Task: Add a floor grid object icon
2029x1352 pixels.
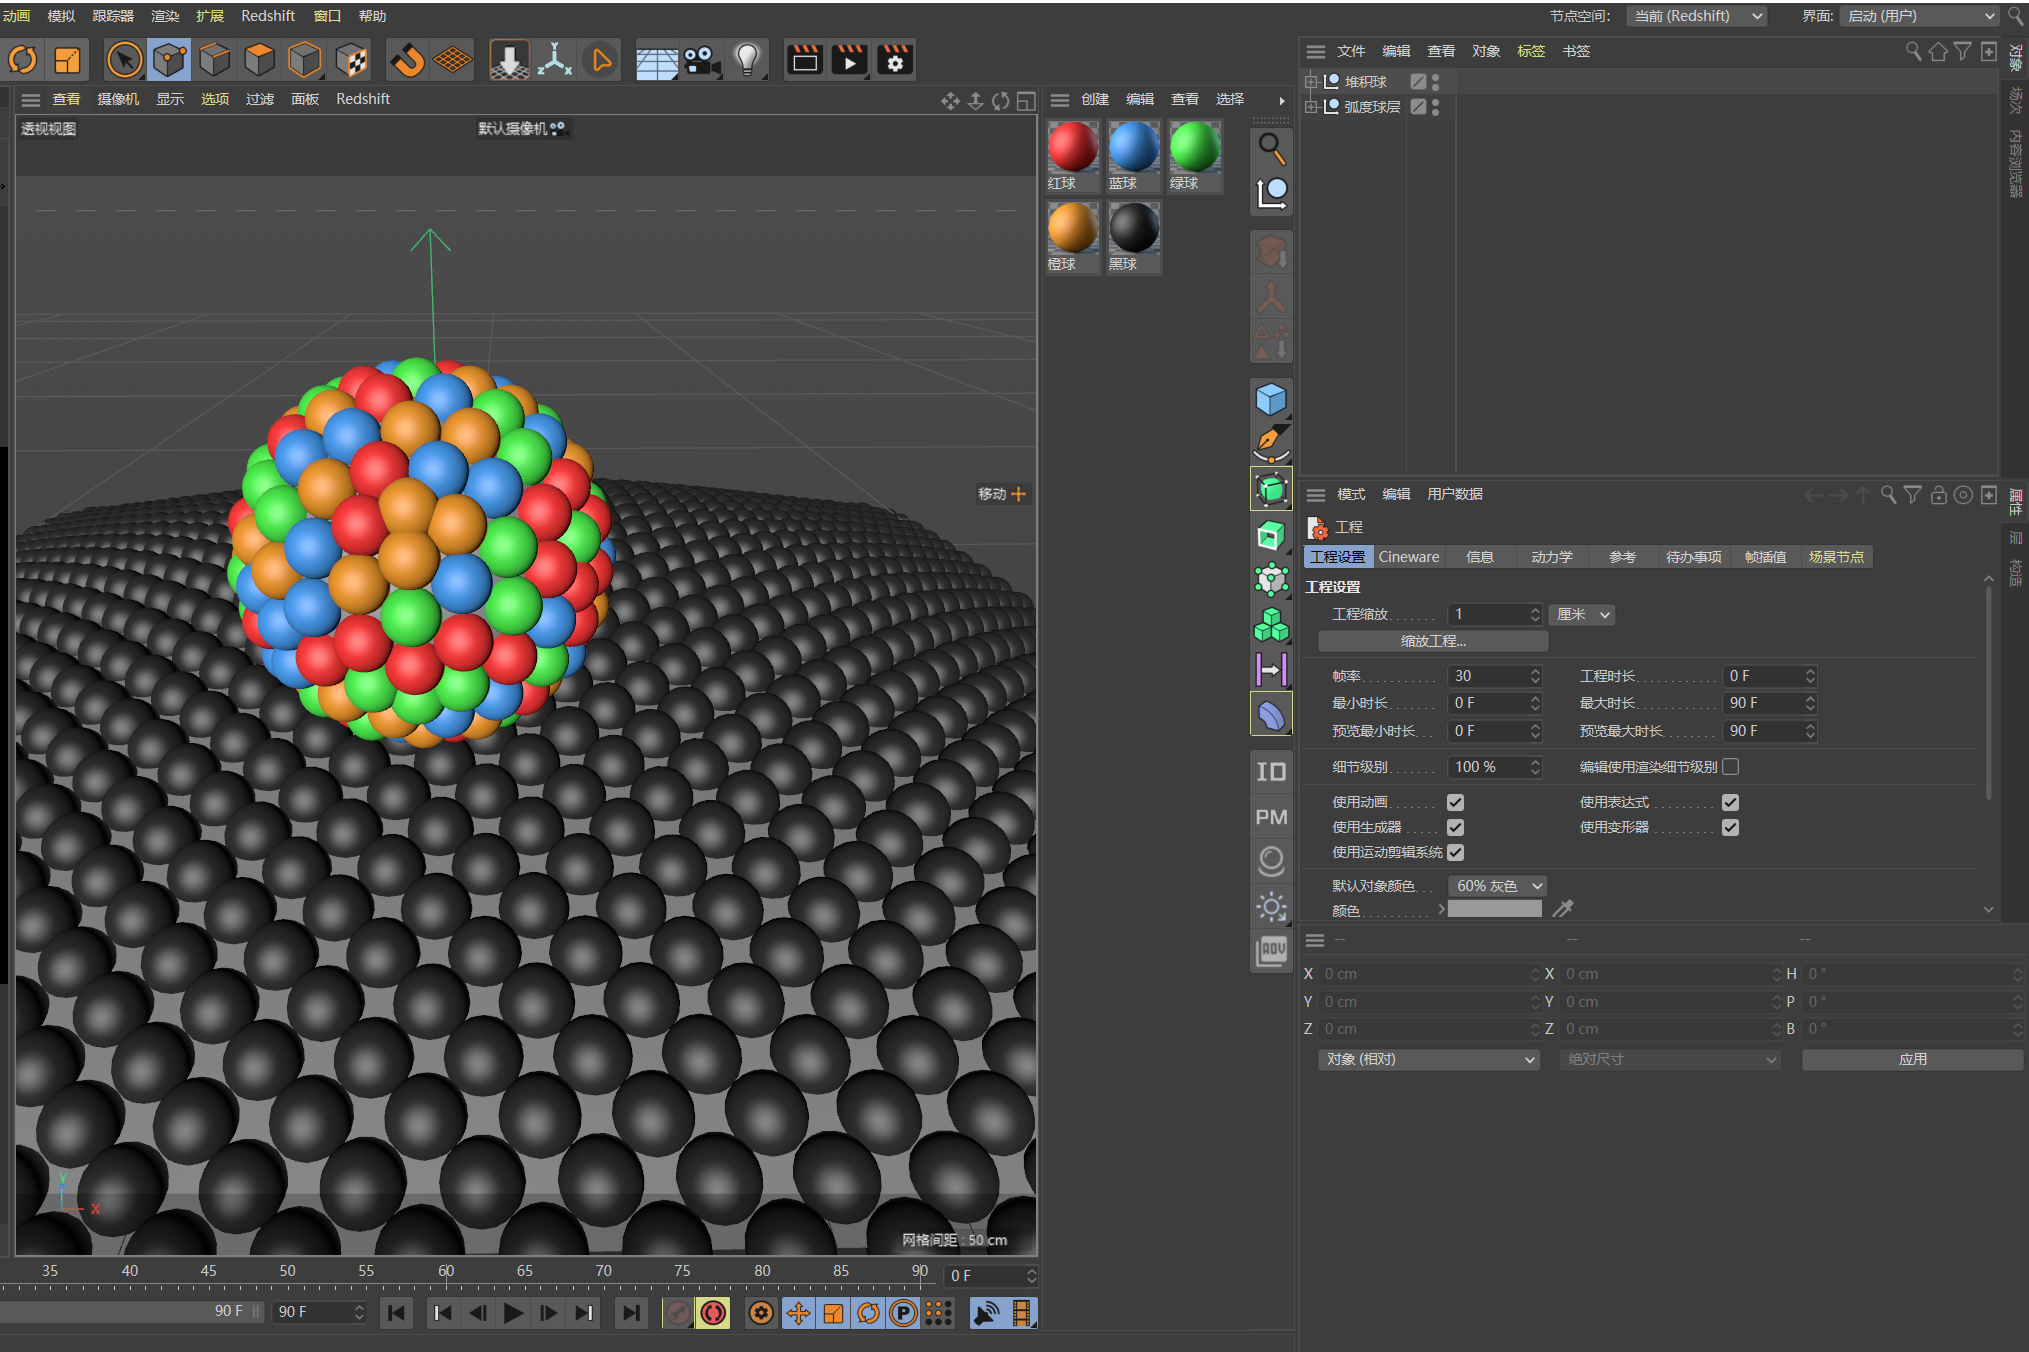Action: tap(657, 62)
